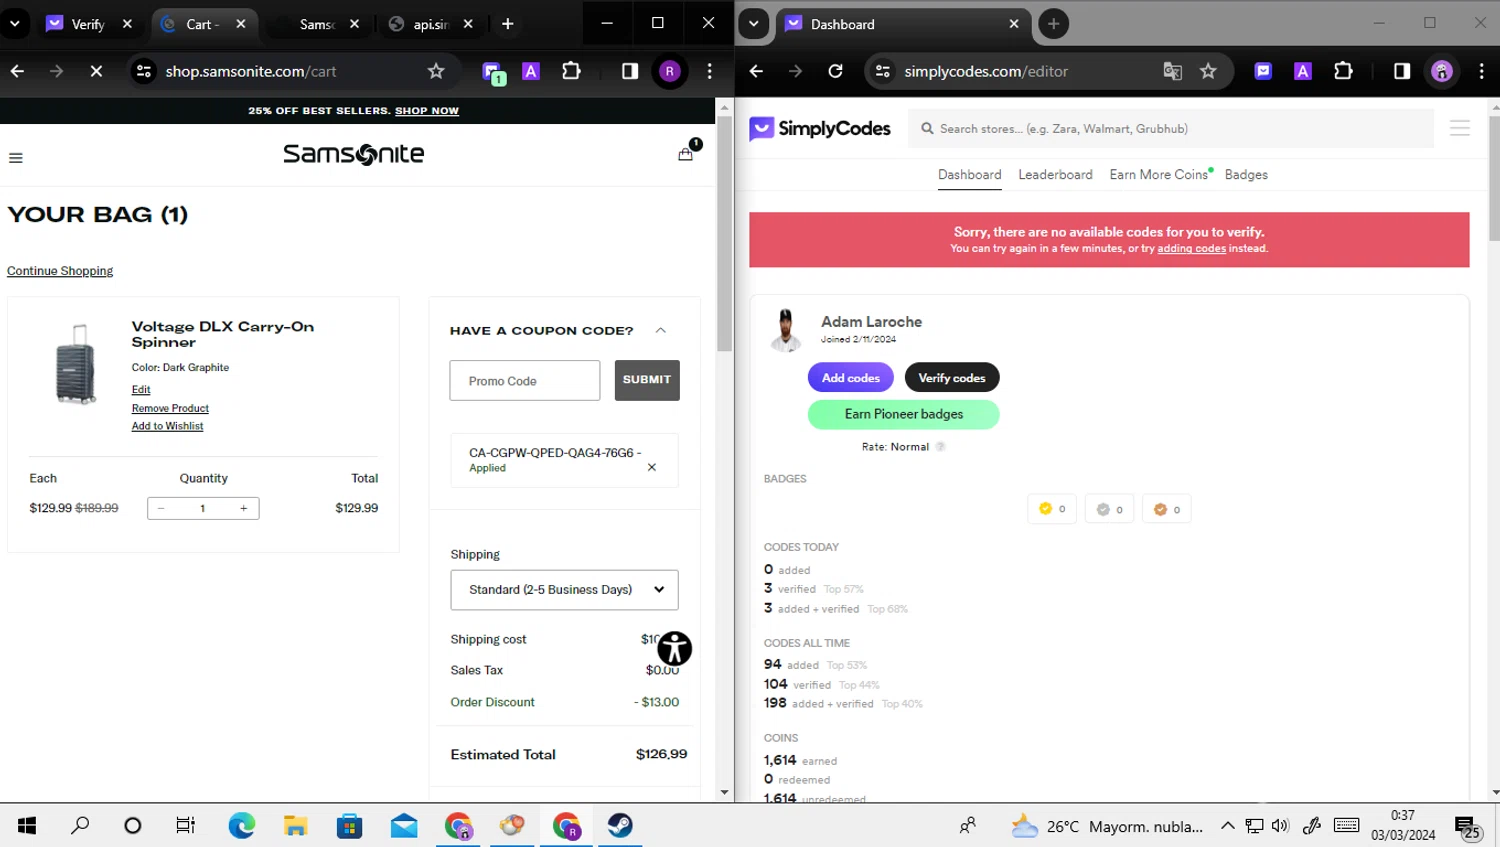Open Microsoft Edge from the taskbar
The height and width of the screenshot is (847, 1500).
pos(242,825)
